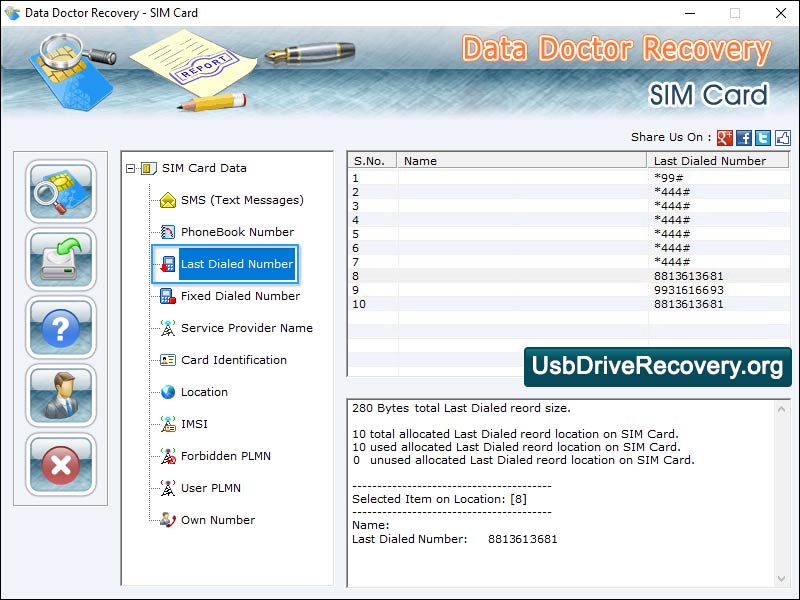800x600 pixels.
Task: Share on Google+
Action: click(x=724, y=138)
